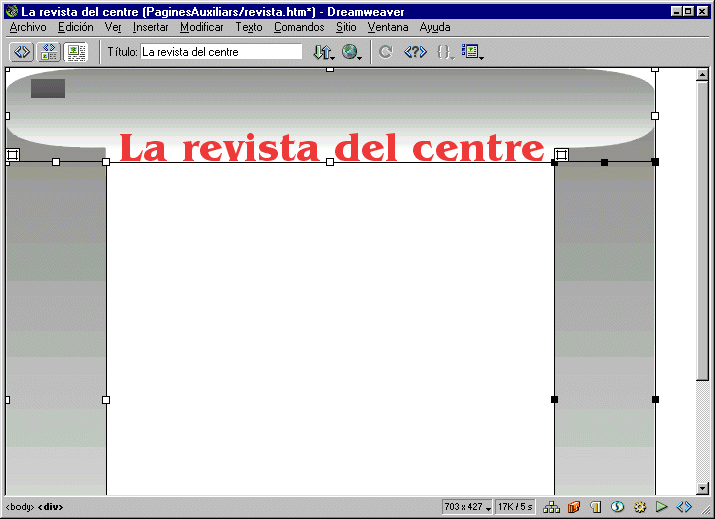Click the window resize grip in status bar
This screenshot has width=715, height=519.
pos(705,508)
